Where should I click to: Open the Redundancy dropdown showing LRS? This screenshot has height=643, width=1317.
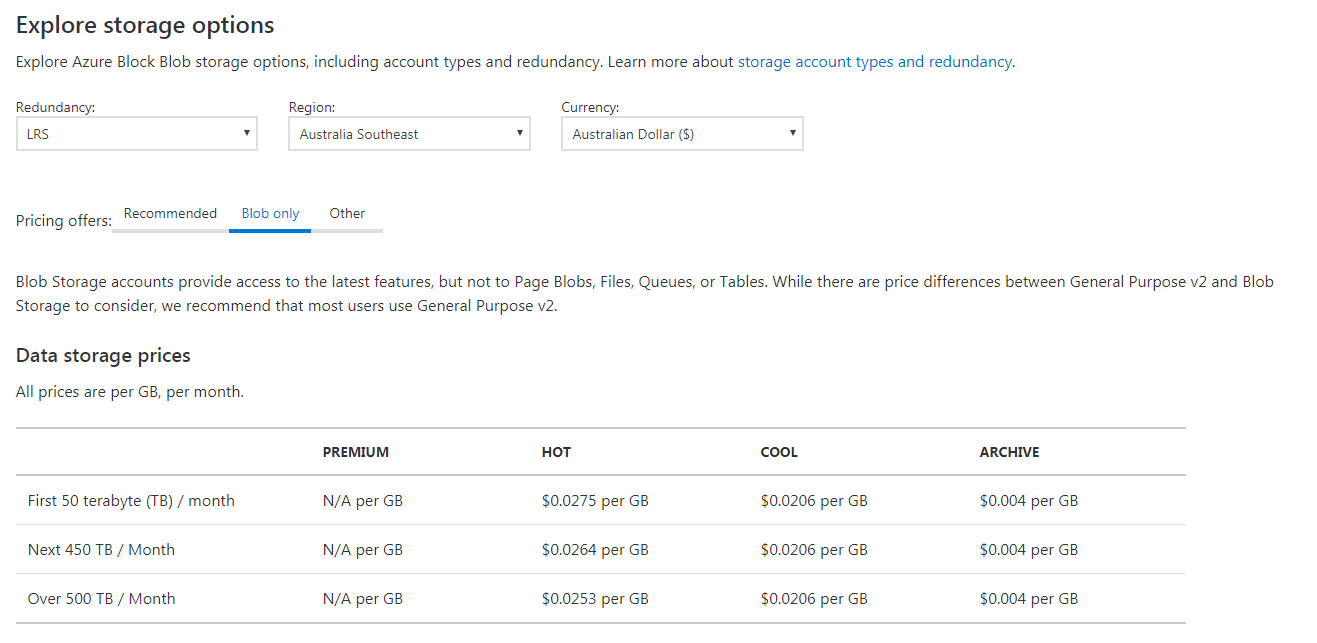click(x=137, y=134)
